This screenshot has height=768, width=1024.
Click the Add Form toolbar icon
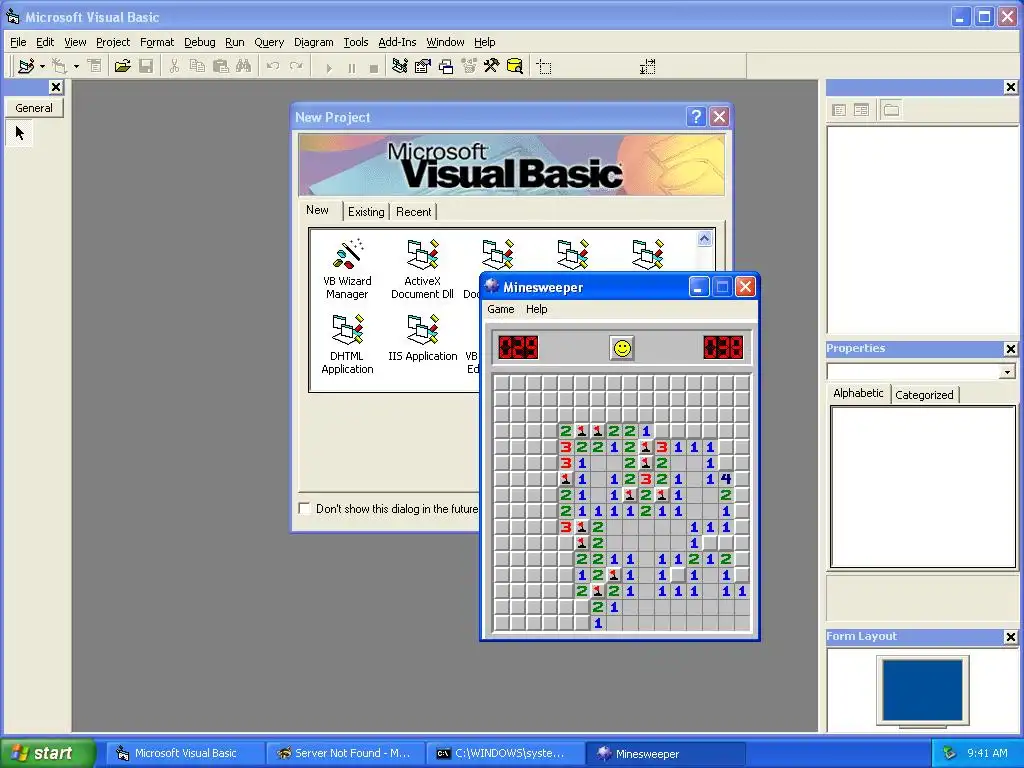tap(60, 66)
